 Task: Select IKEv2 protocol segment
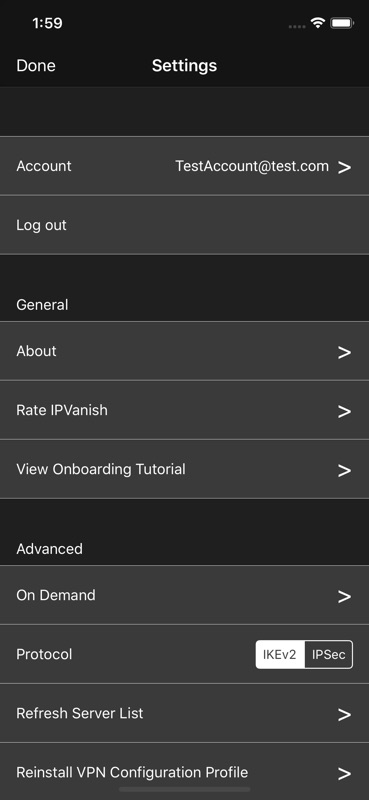point(280,655)
